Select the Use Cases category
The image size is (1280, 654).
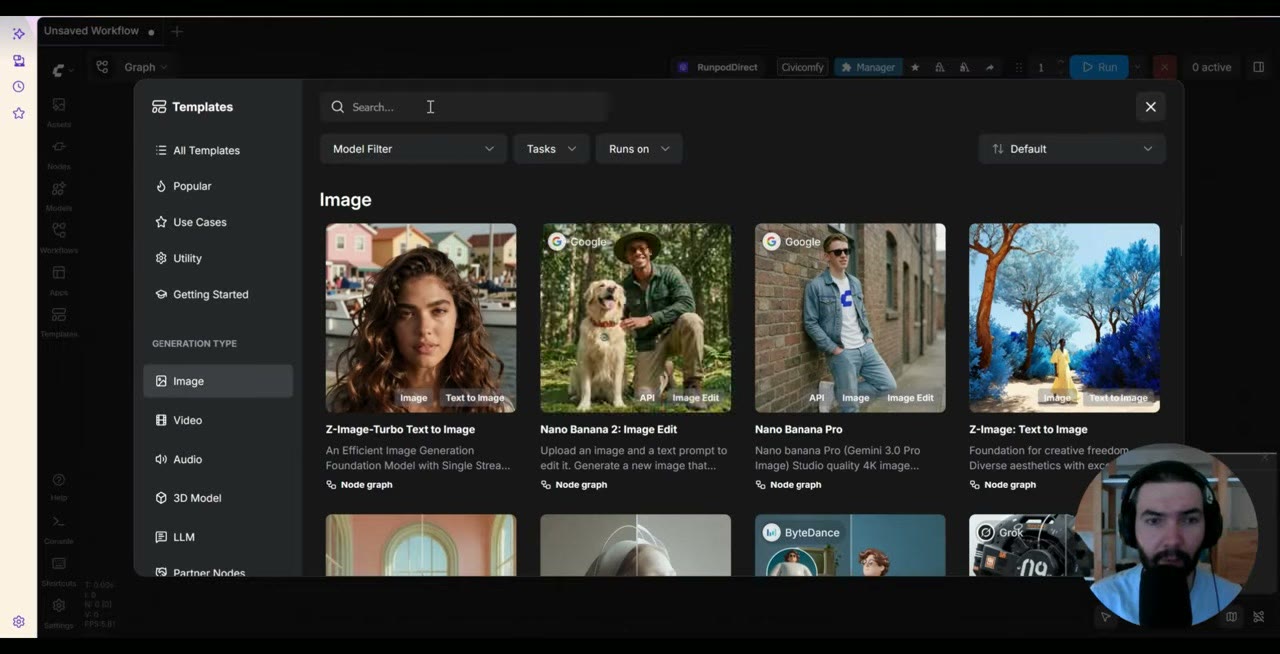tap(218, 222)
